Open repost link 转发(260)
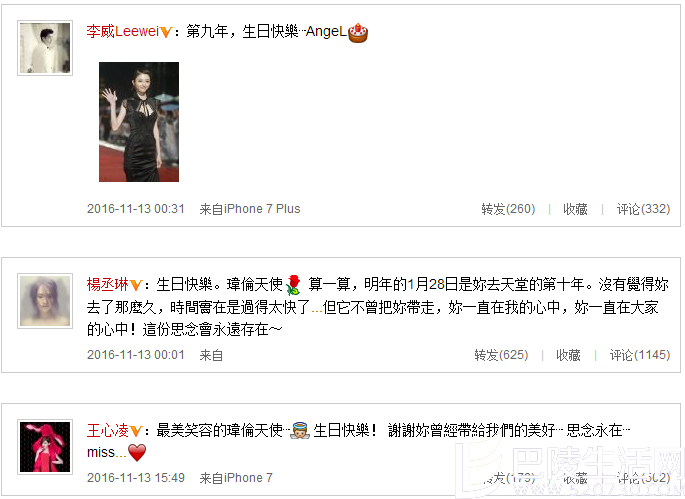Image resolution: width=685 pixels, height=499 pixels. (x=508, y=209)
